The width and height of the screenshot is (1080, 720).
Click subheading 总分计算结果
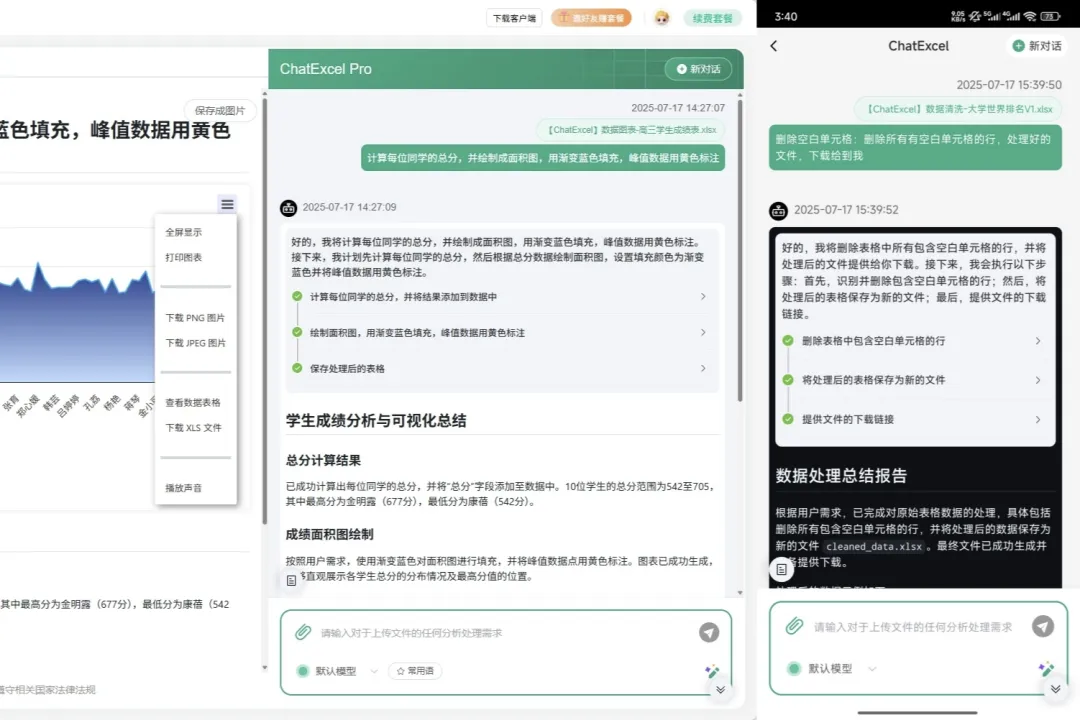click(323, 460)
